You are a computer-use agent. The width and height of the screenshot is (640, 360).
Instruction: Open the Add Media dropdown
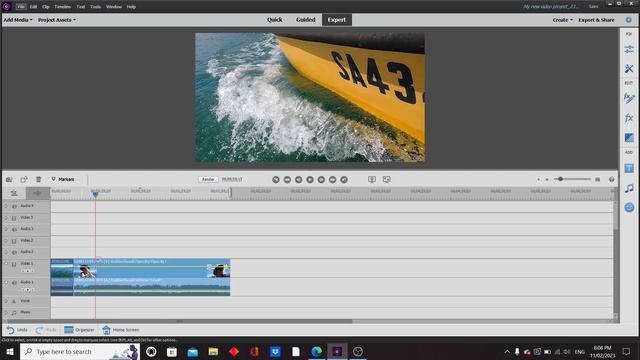18,20
